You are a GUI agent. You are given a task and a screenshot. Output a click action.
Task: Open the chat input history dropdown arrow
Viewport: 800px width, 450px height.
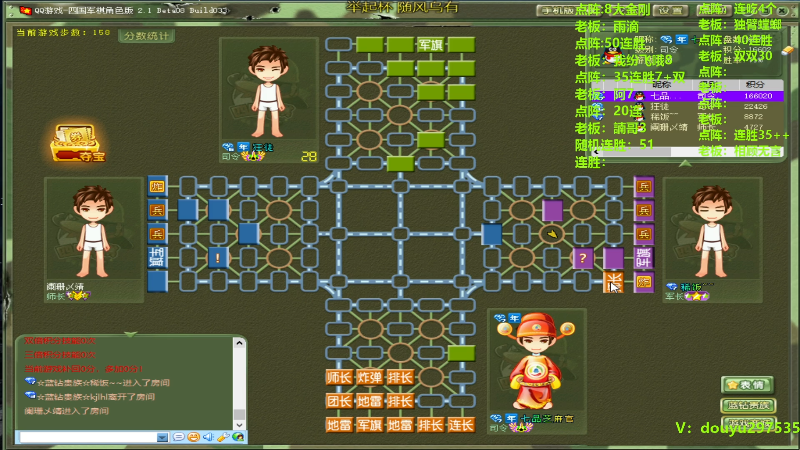[x=162, y=437]
